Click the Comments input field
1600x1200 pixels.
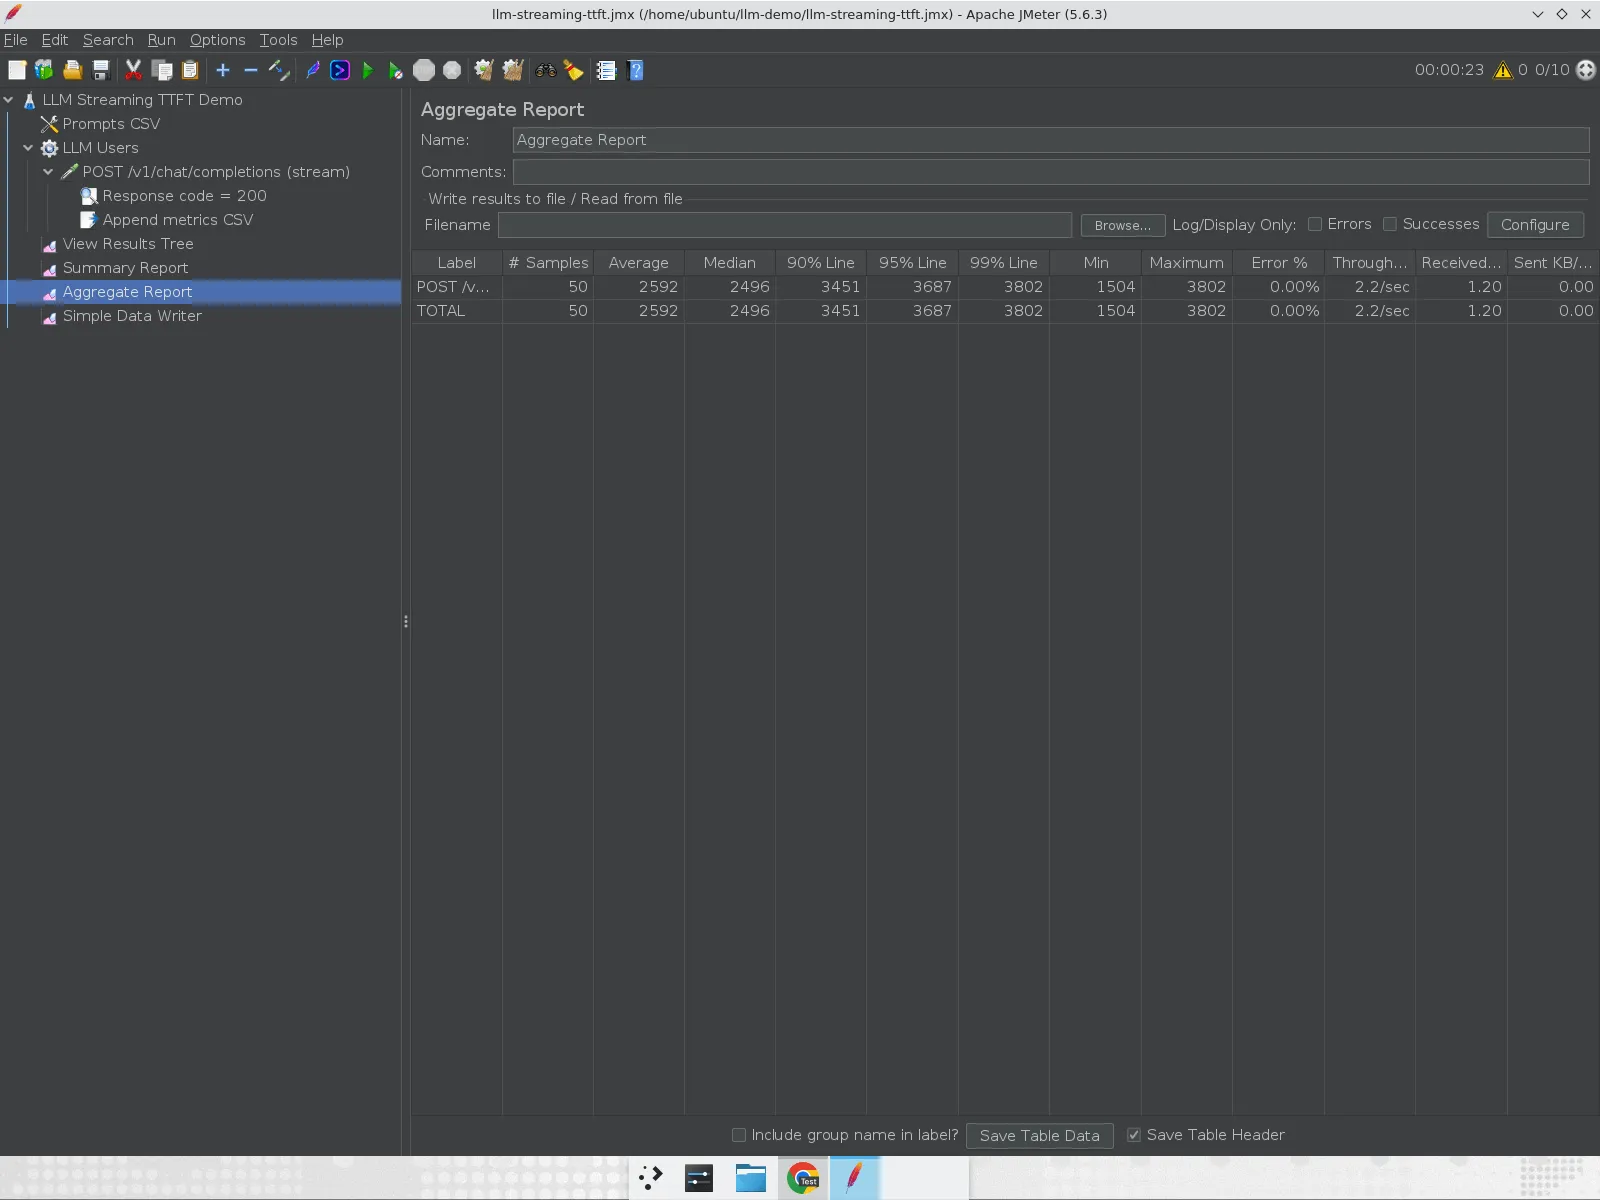(1050, 172)
